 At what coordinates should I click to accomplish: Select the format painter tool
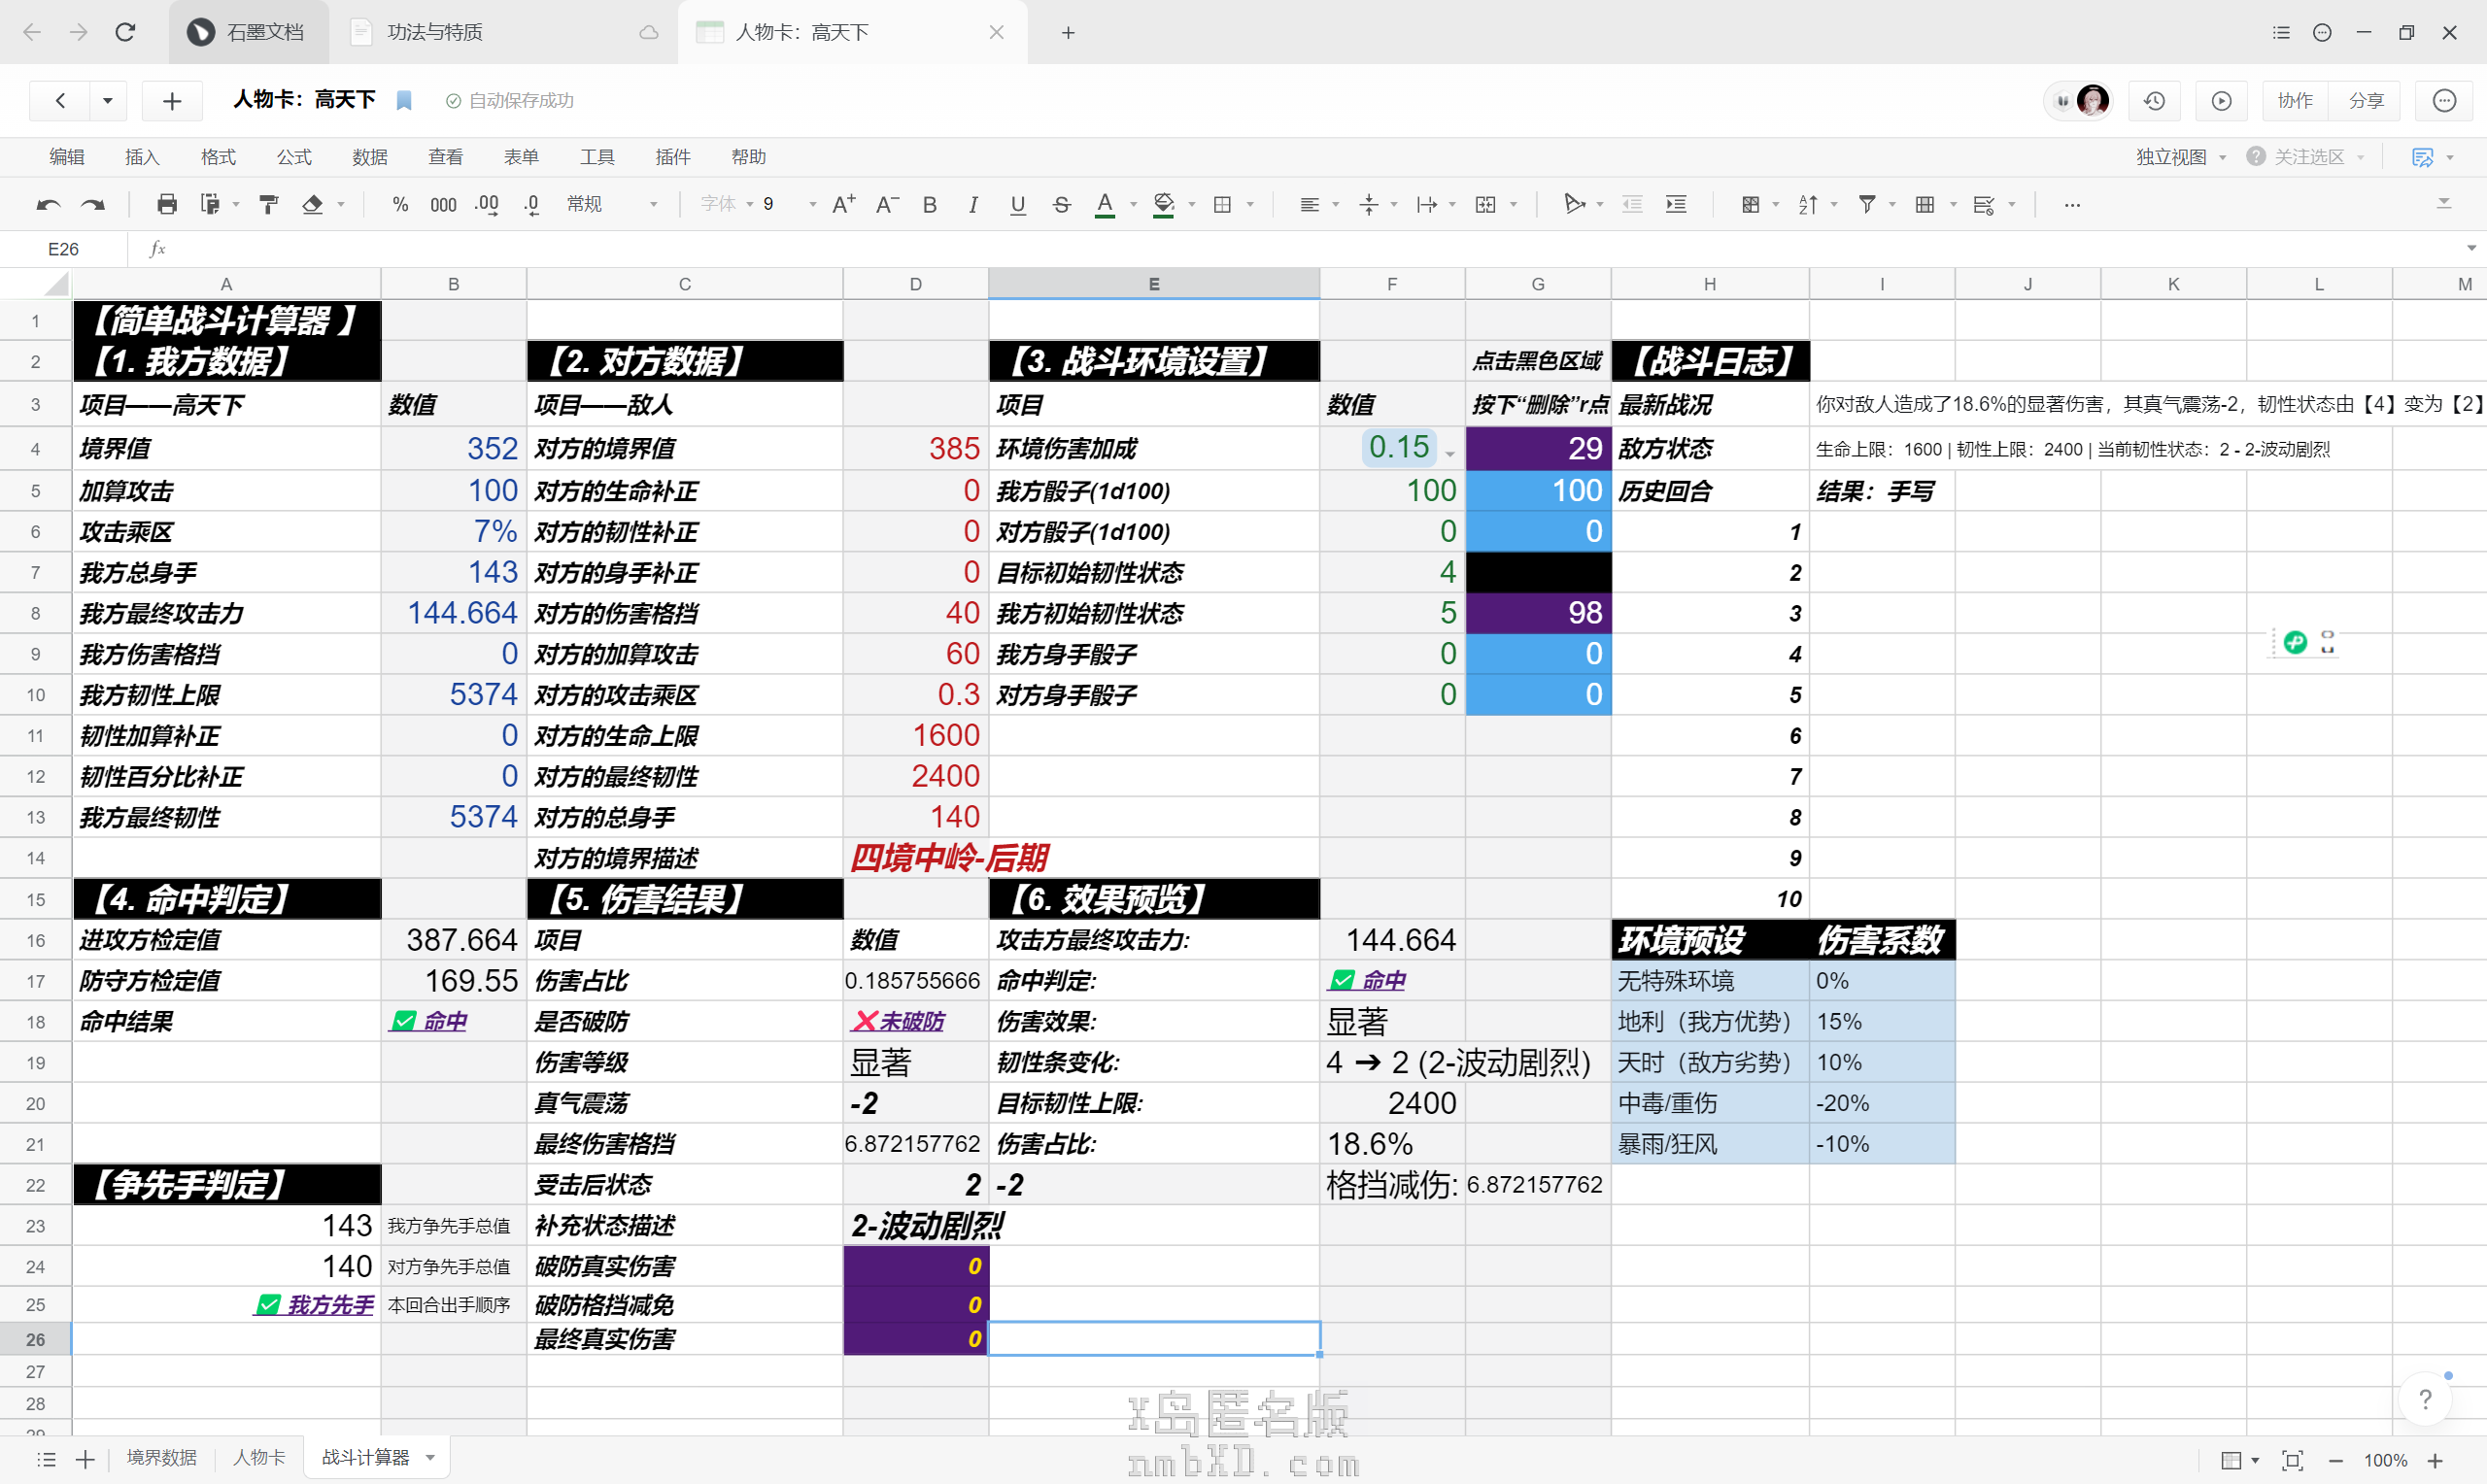tap(268, 205)
